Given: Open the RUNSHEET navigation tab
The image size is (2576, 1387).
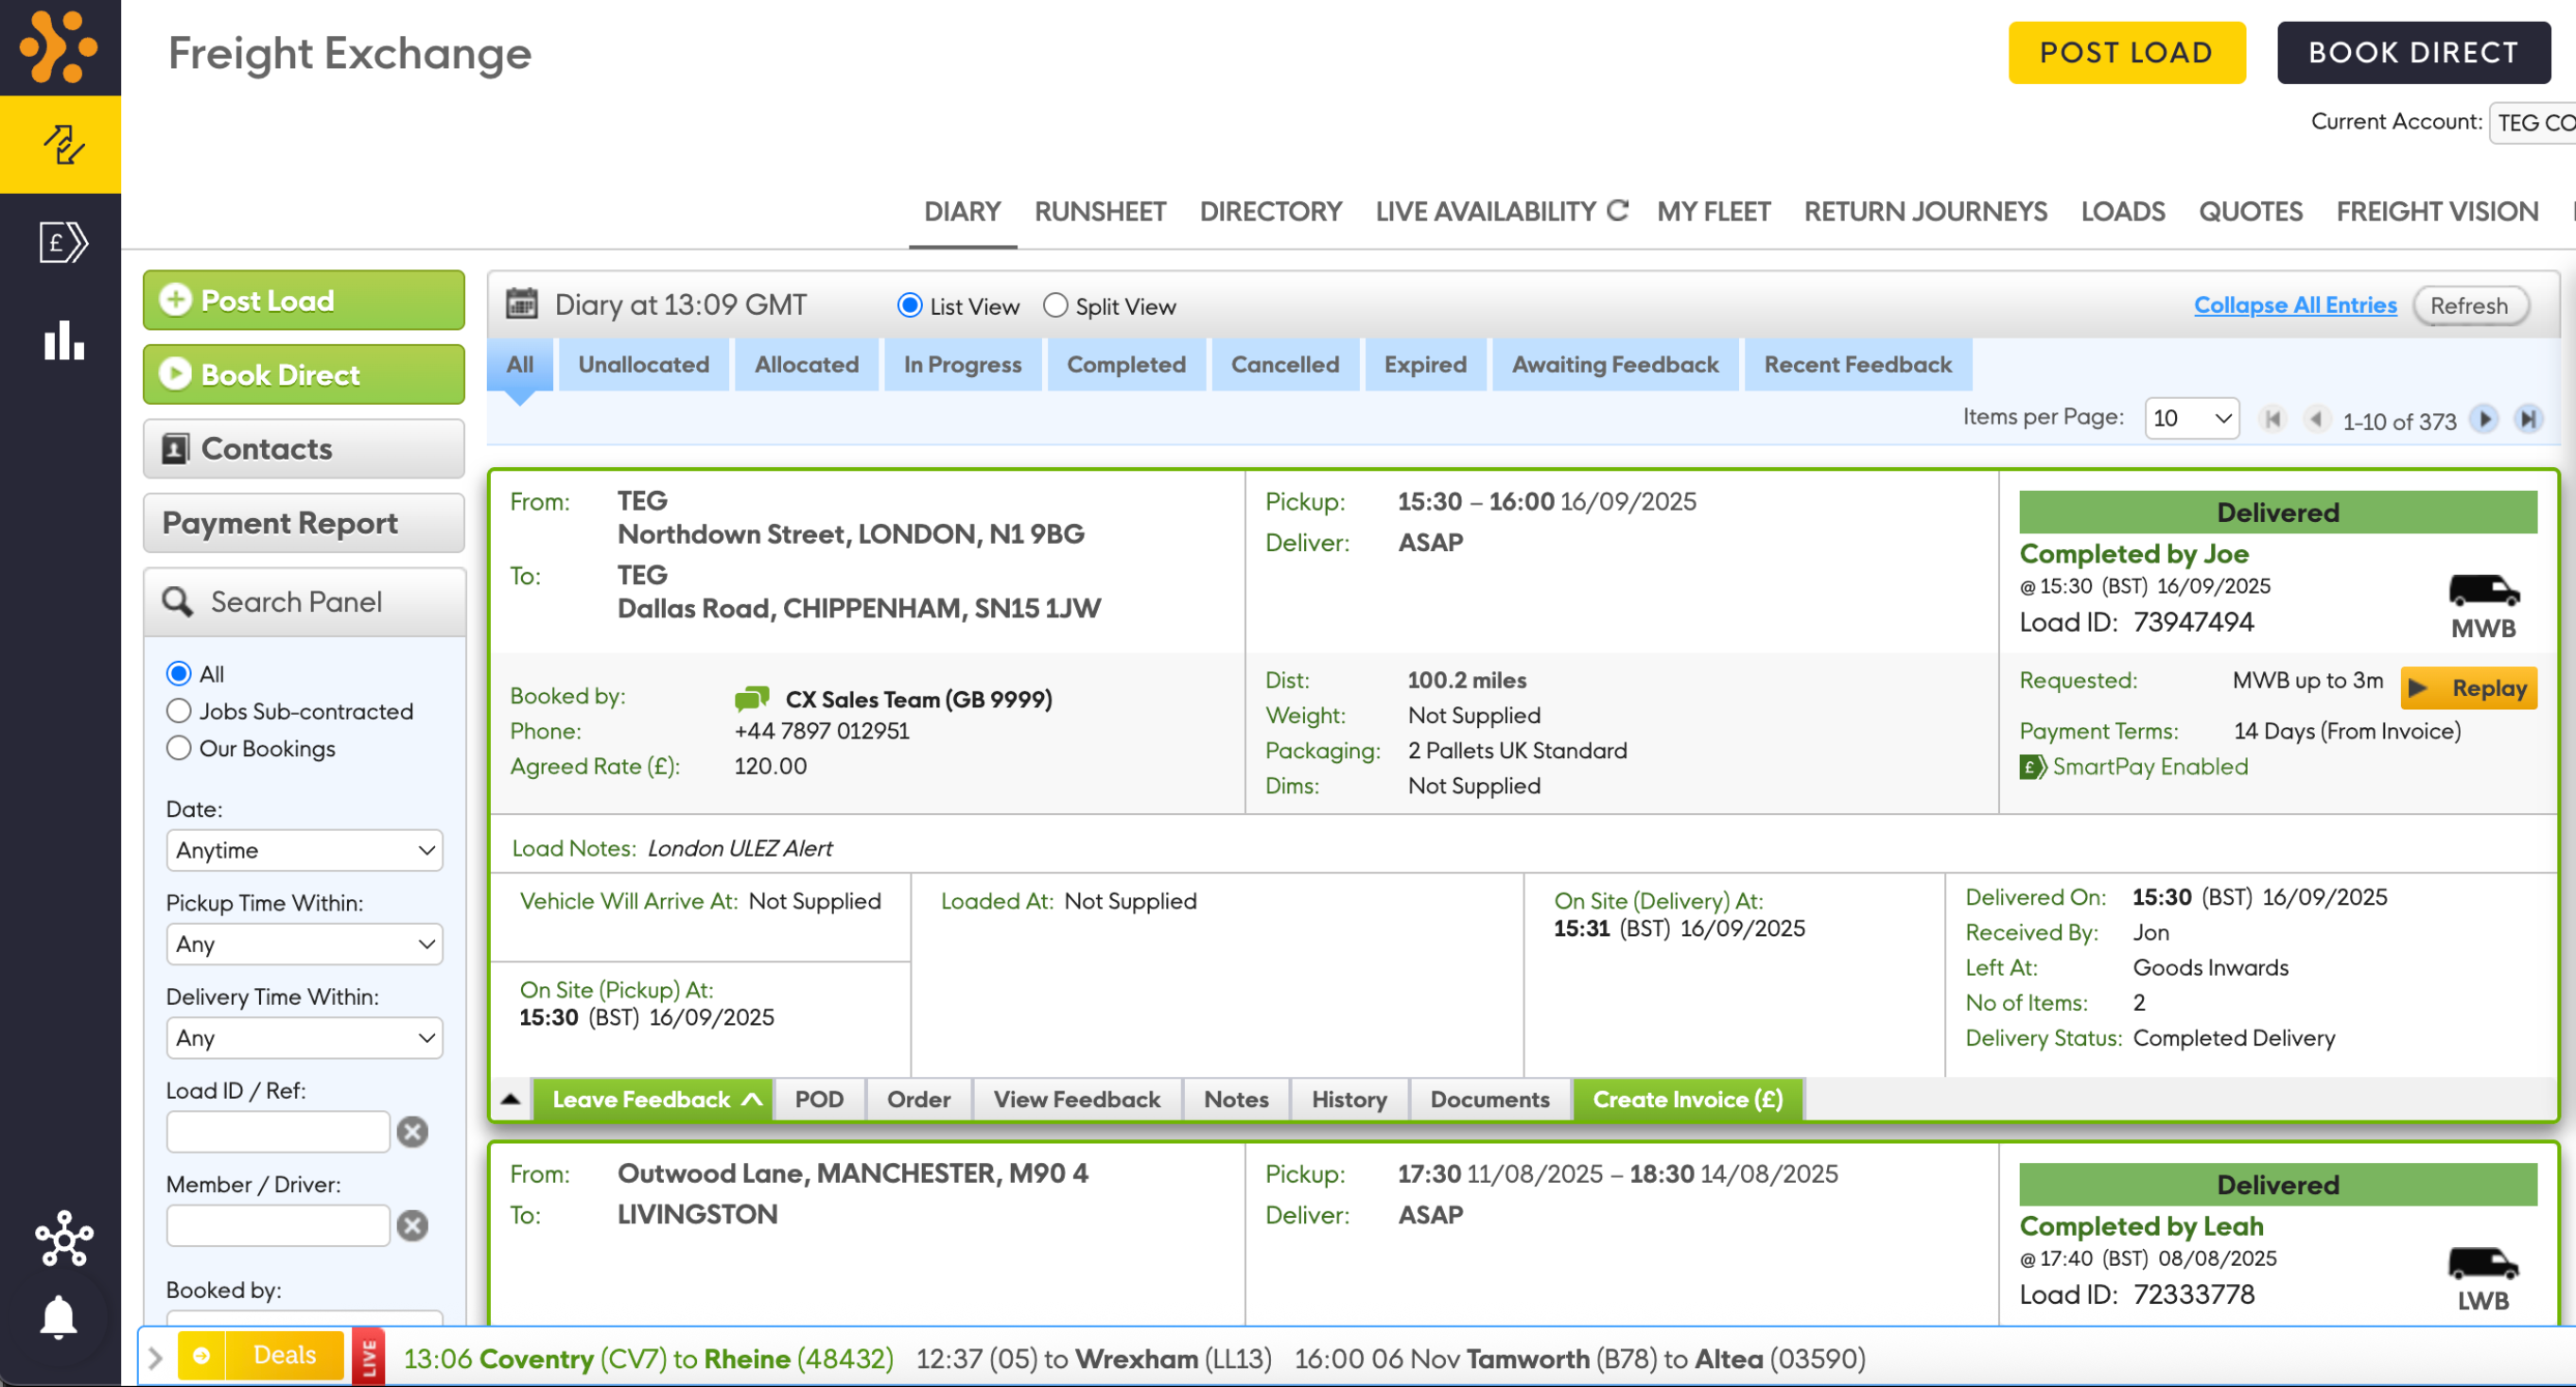Looking at the screenshot, I should coord(1099,212).
